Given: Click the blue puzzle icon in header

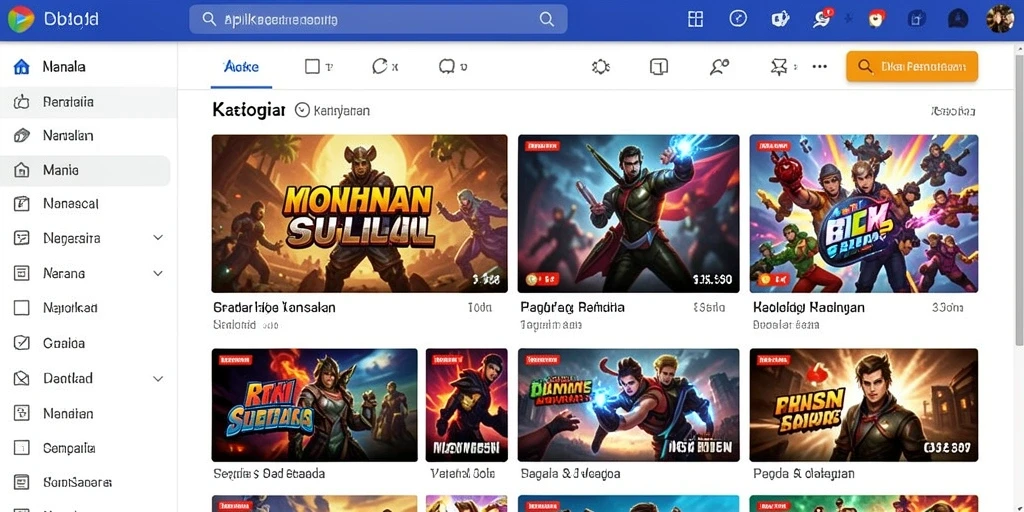Looking at the screenshot, I should tap(918, 19).
